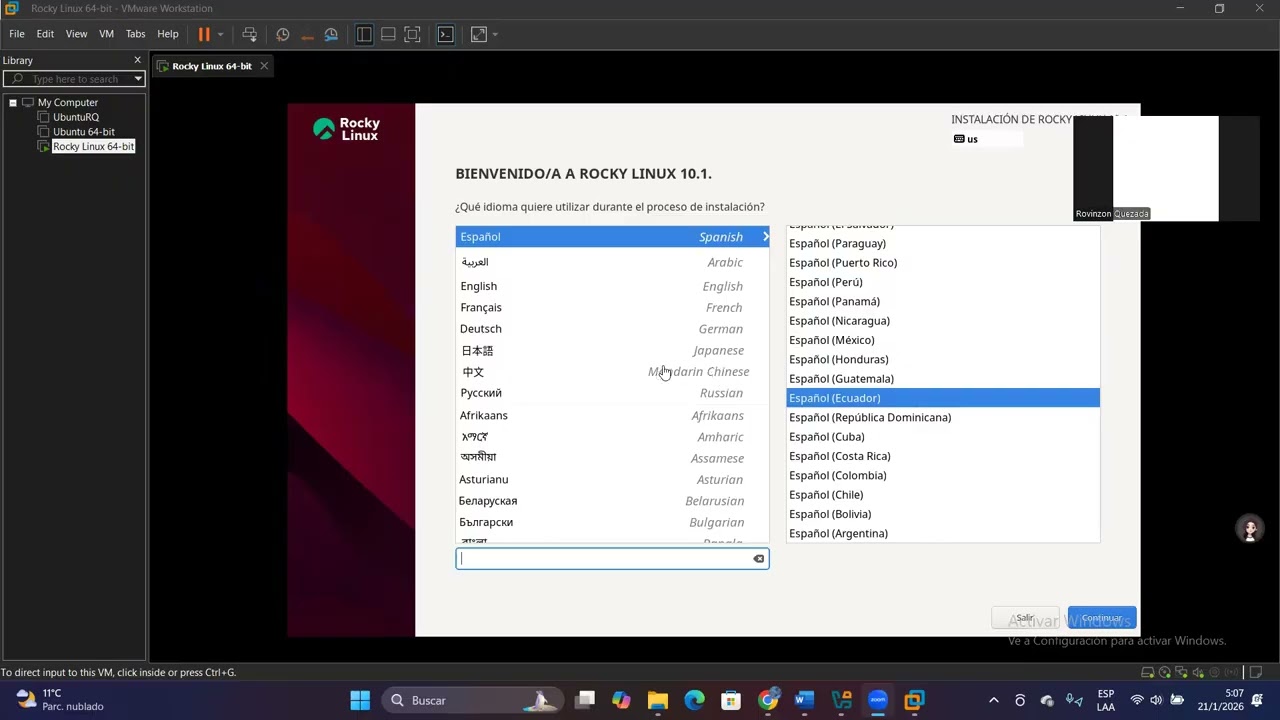Click the Salir button
The image size is (1280, 720).
click(1025, 618)
